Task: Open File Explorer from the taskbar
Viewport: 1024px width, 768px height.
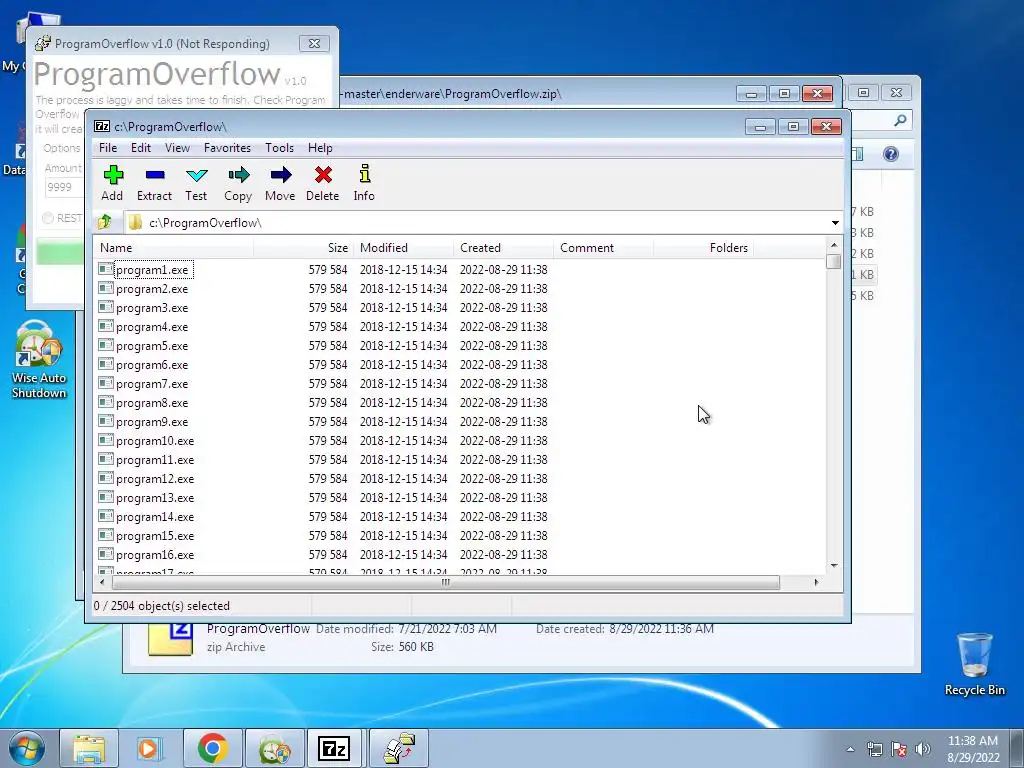Action: tap(89, 748)
